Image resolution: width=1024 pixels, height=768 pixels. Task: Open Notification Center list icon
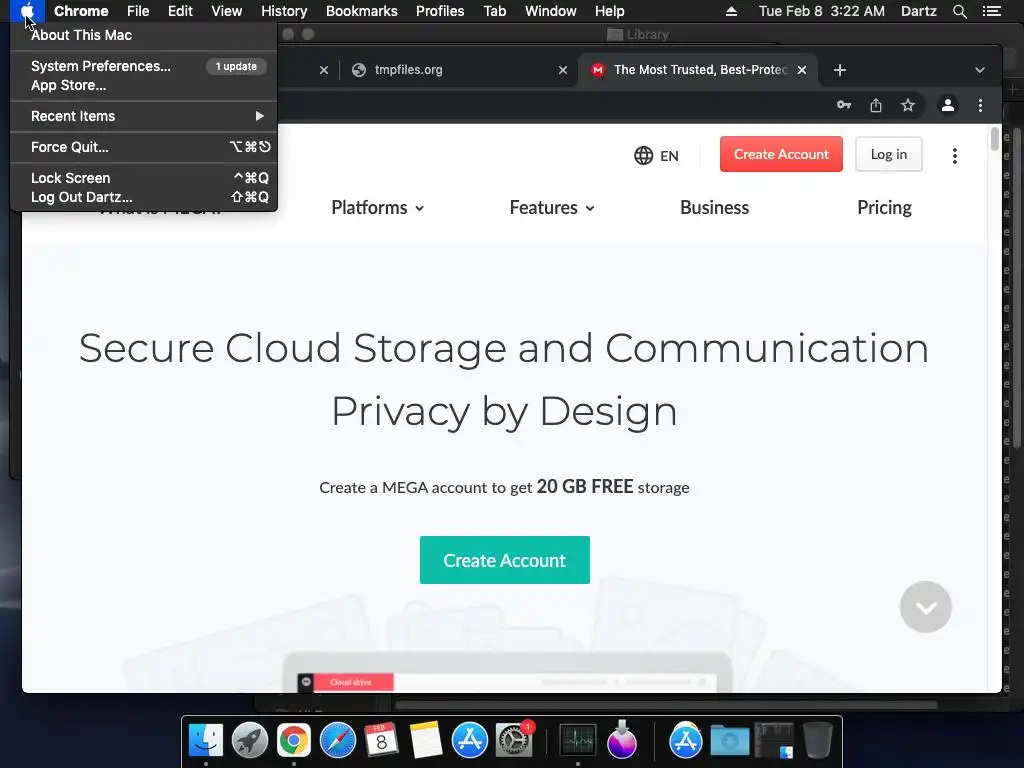[991, 11]
